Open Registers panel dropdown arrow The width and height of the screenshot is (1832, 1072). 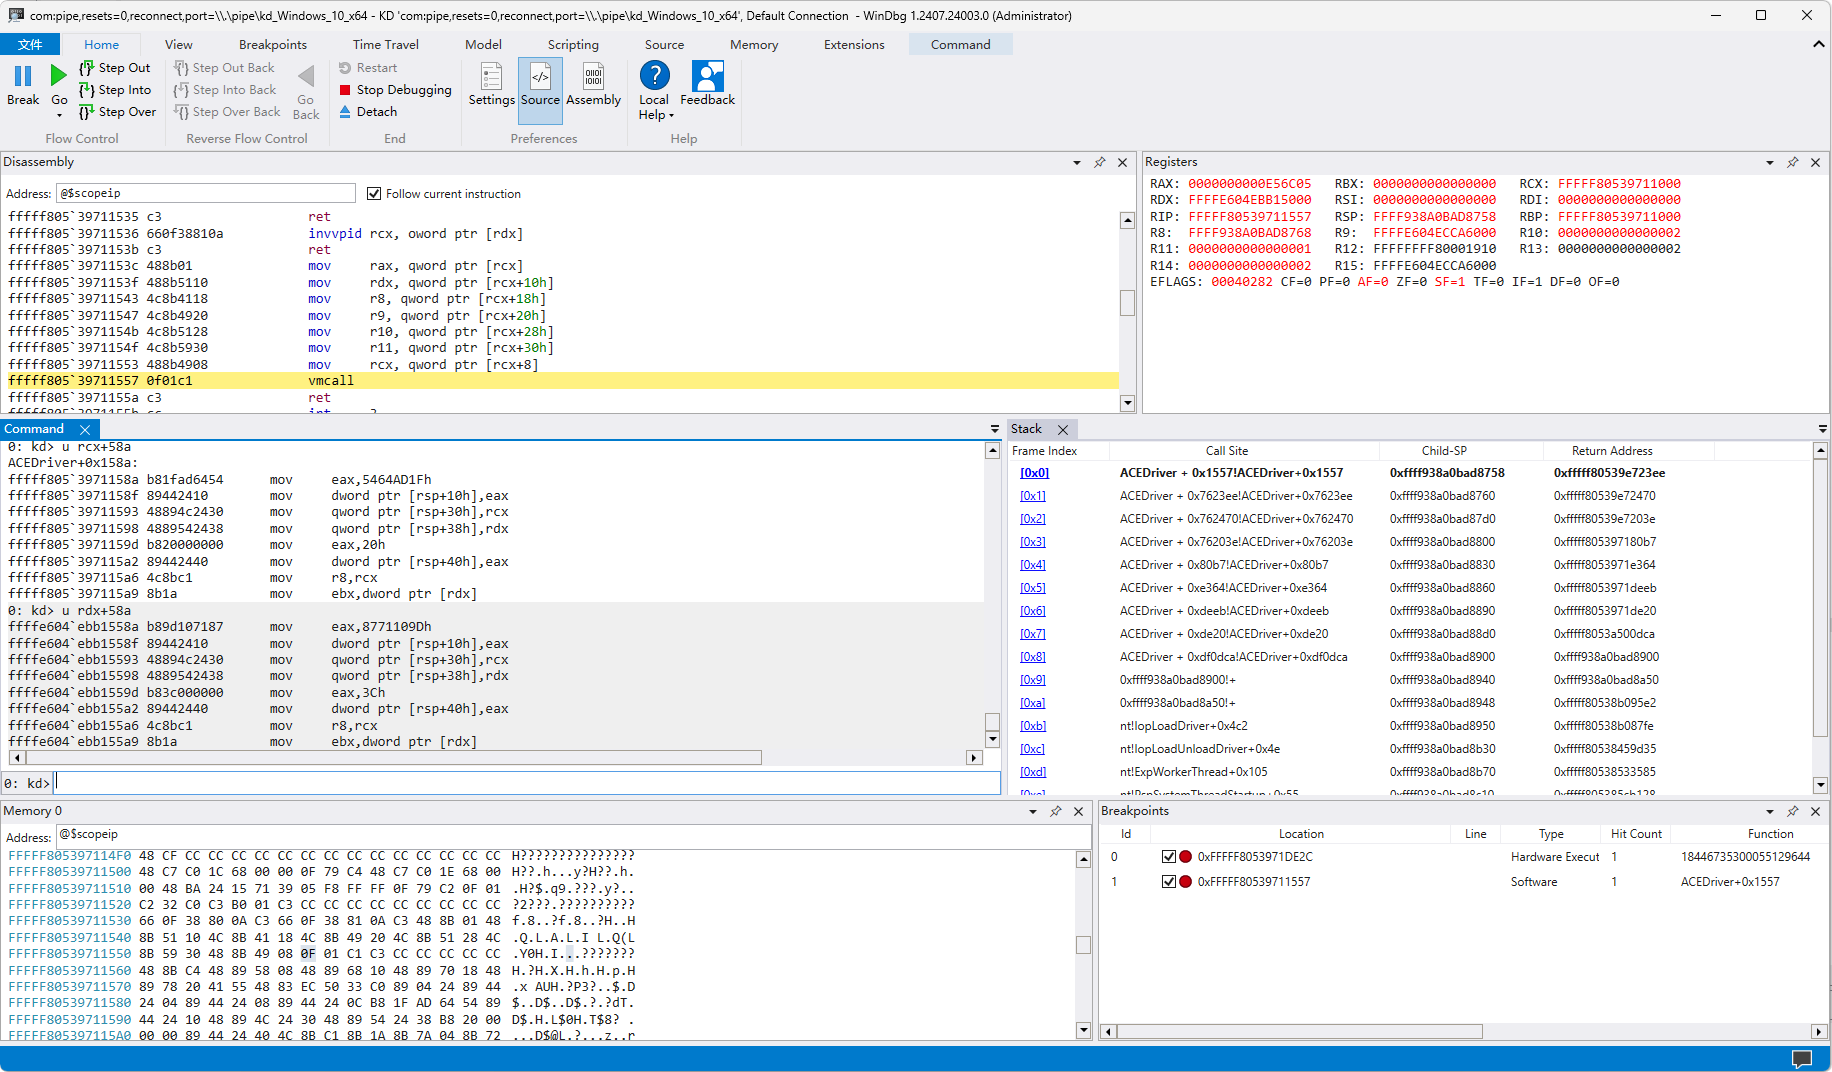pos(1769,162)
